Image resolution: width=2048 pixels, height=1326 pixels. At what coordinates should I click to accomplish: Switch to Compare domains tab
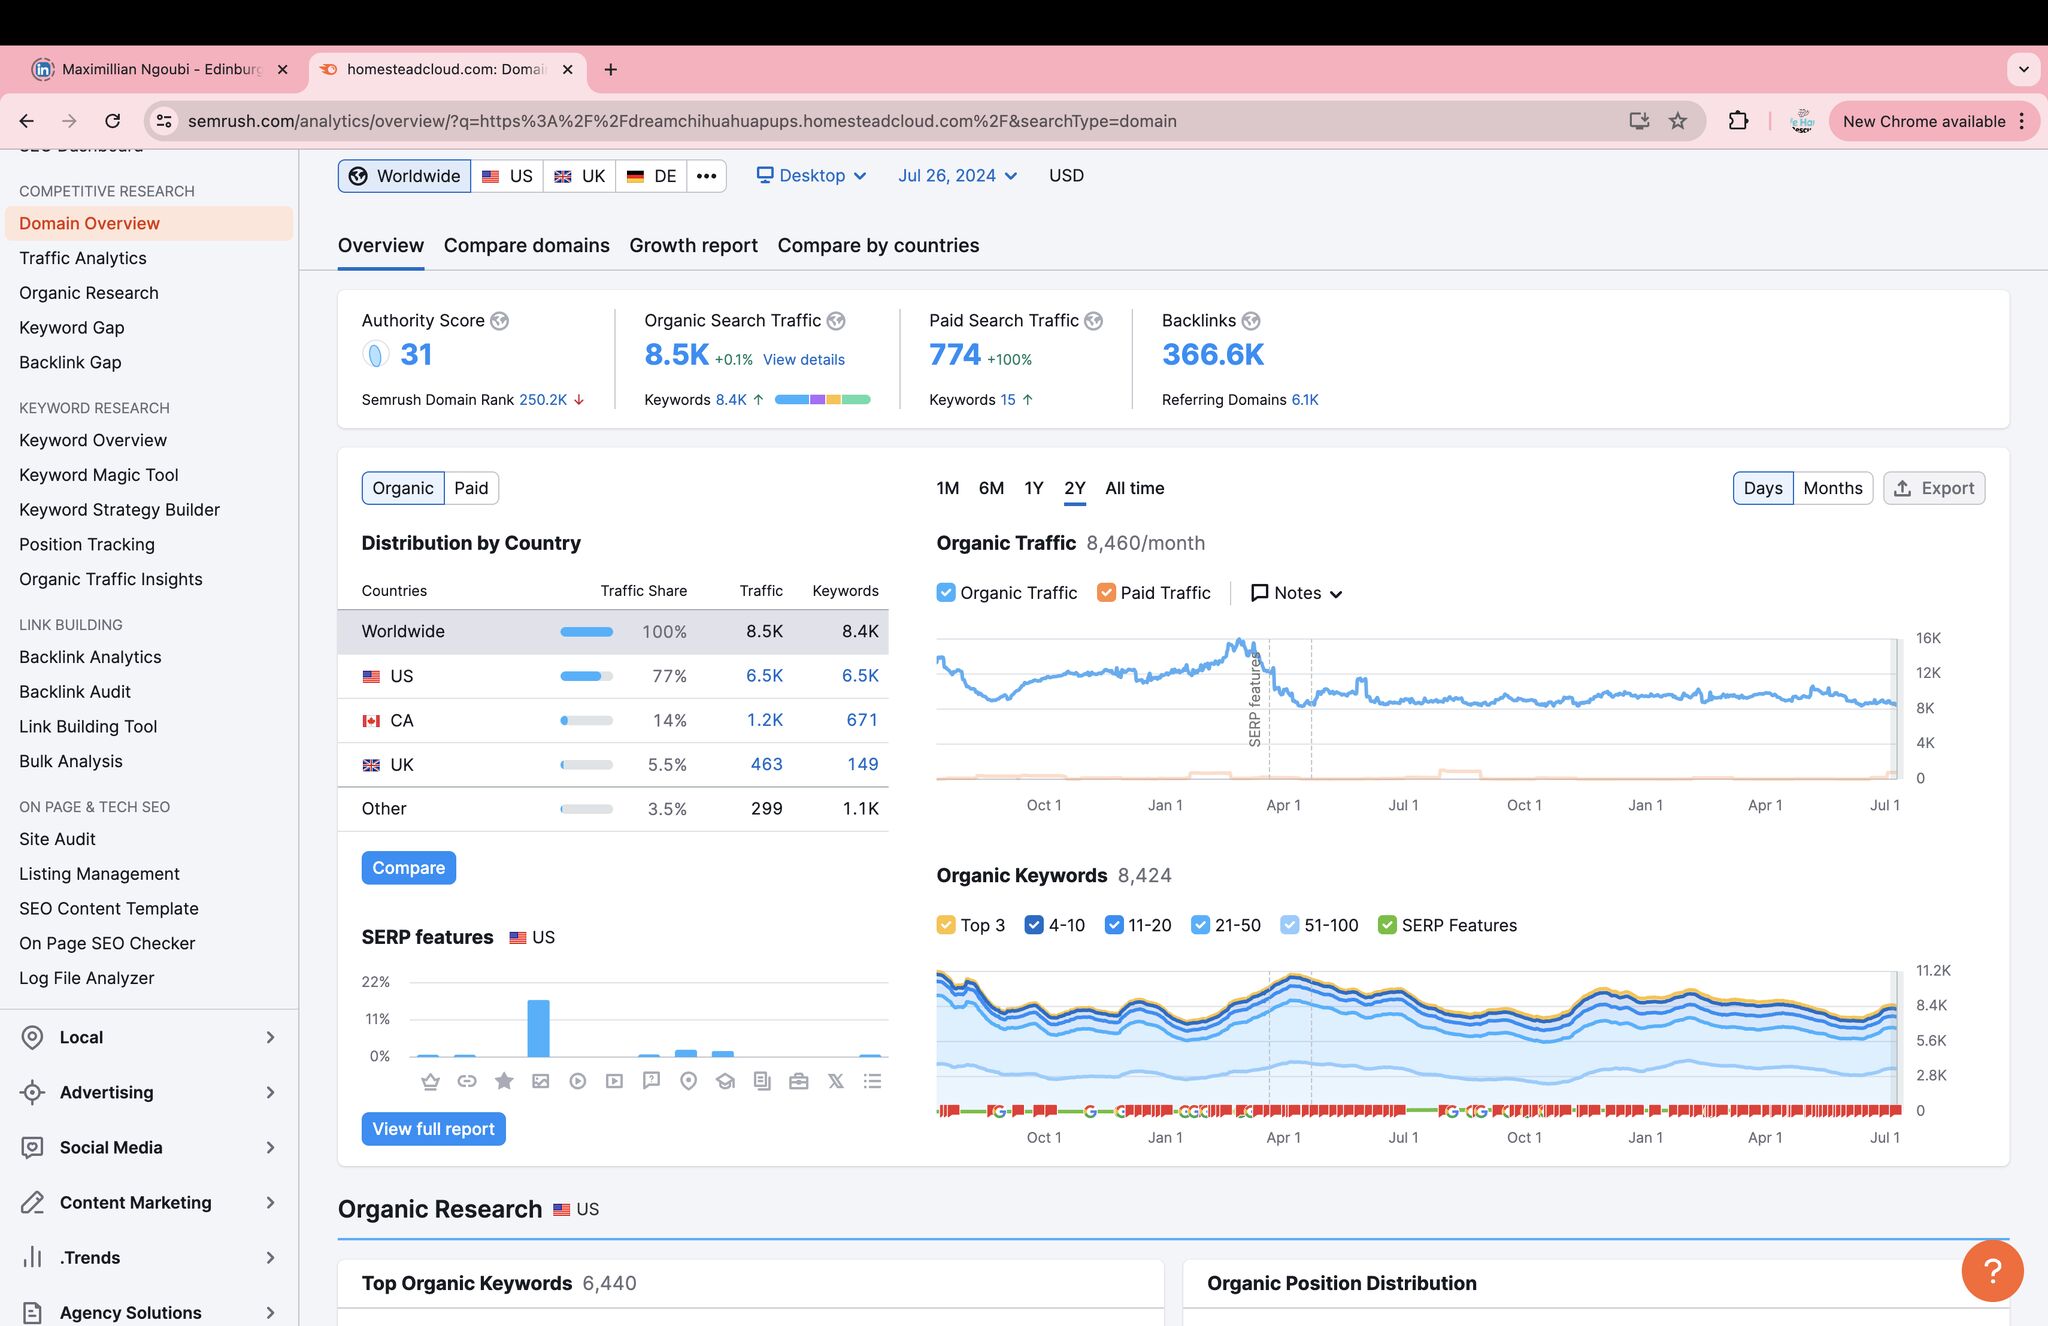click(526, 246)
